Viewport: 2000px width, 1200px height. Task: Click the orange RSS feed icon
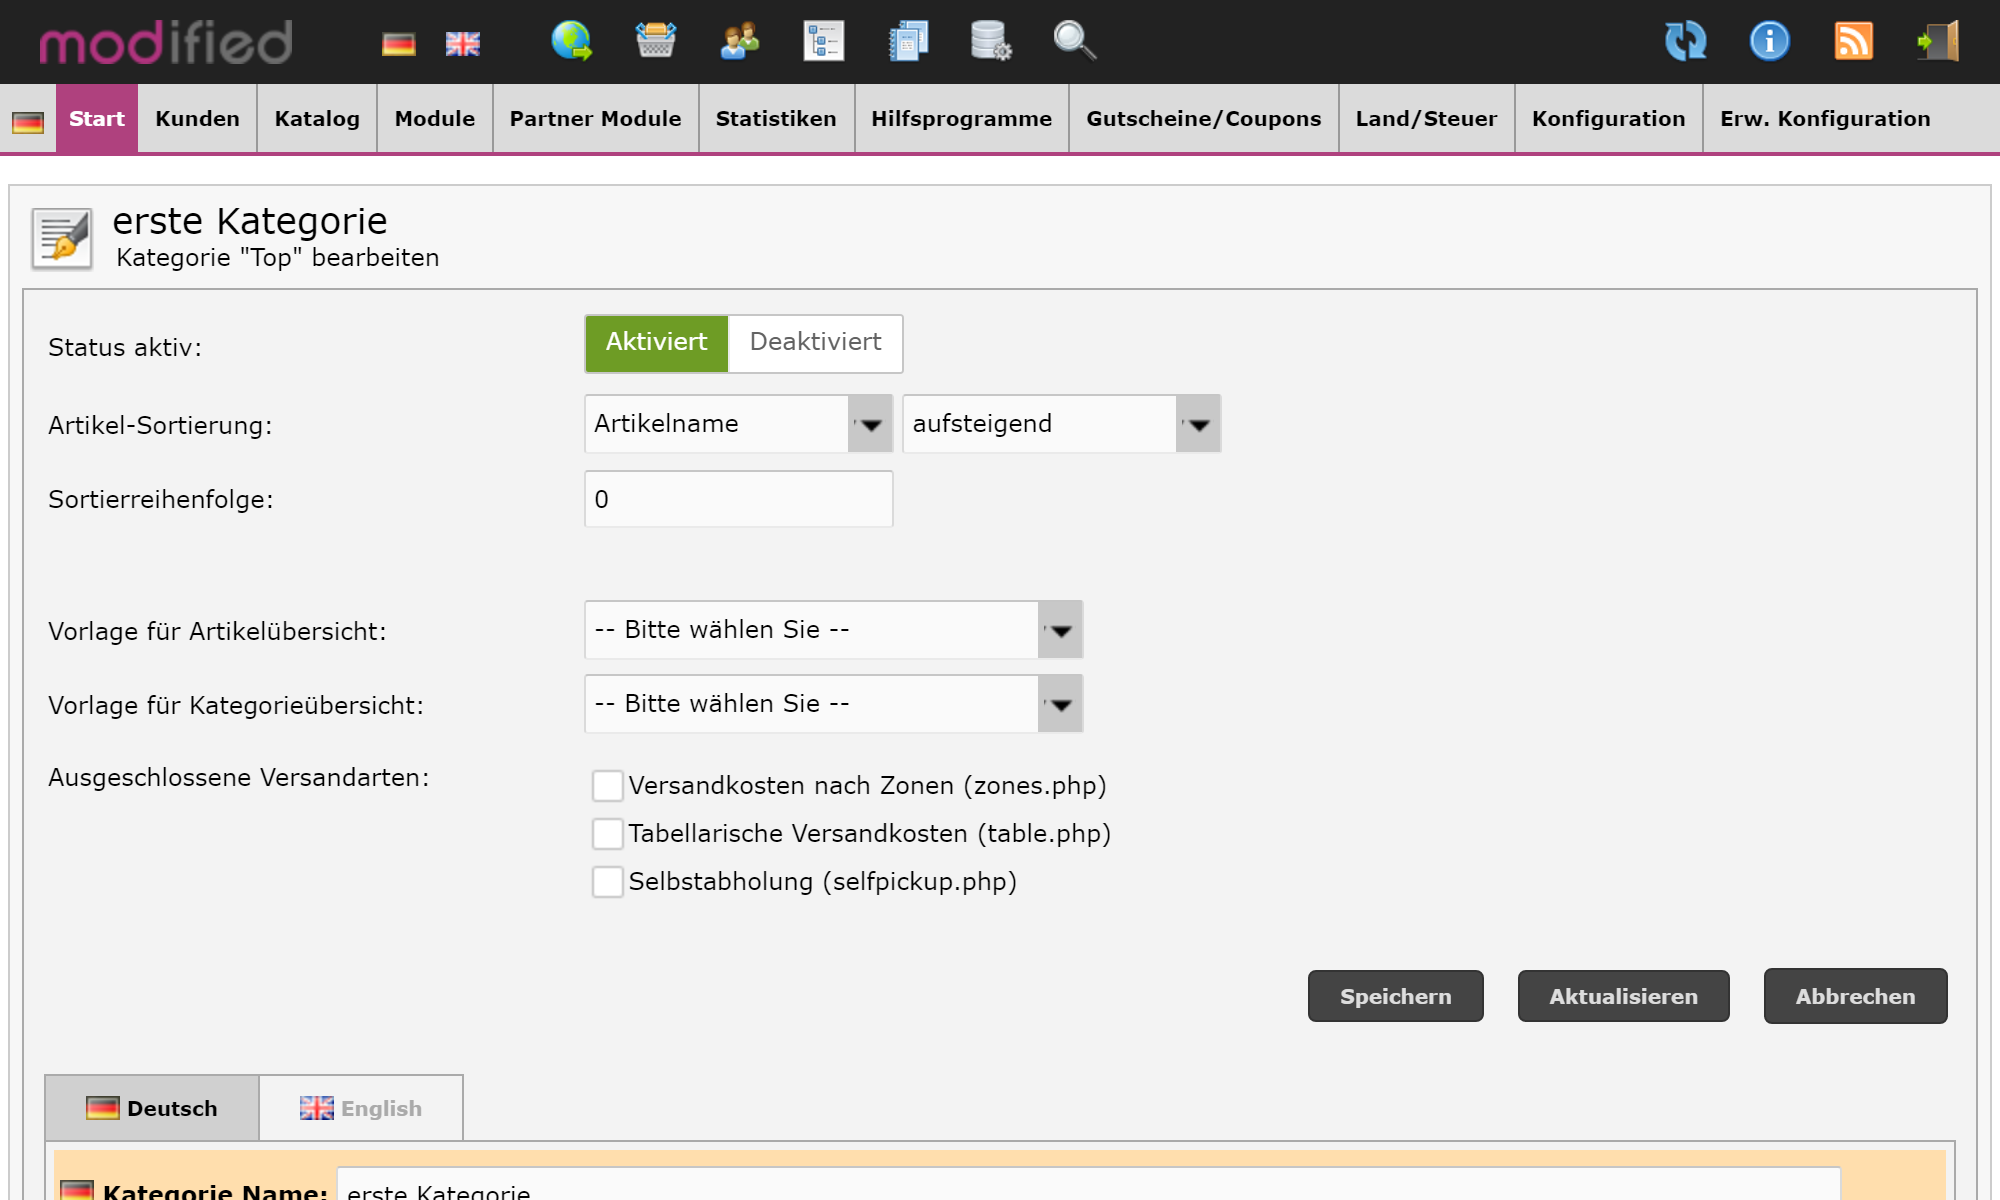pos(1853,41)
